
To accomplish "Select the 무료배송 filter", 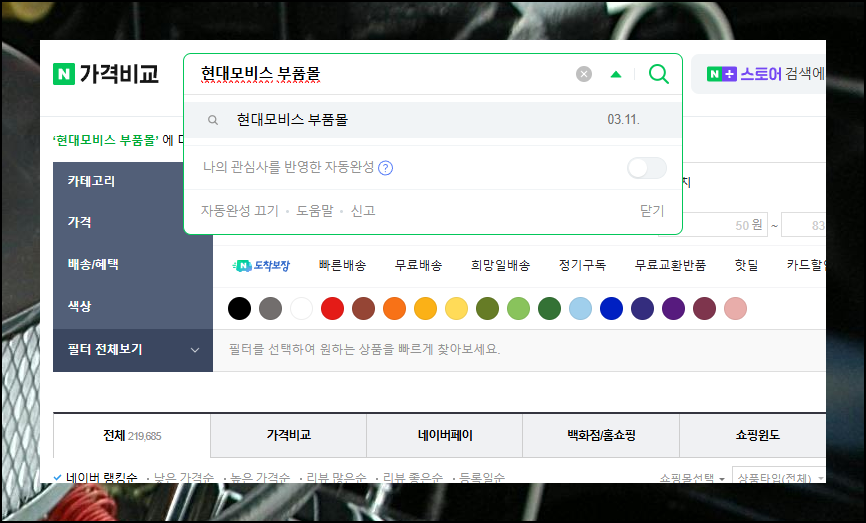I will point(419,266).
